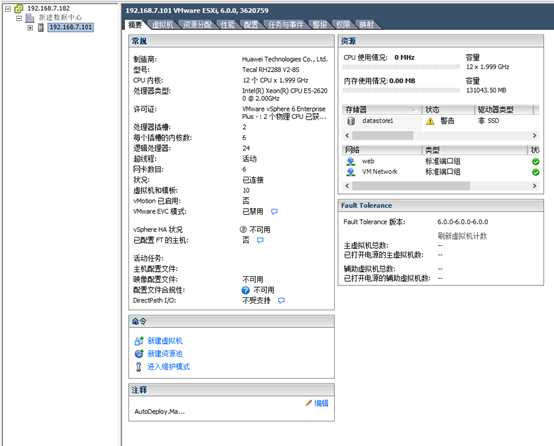Click the green status check for web
554x446 pixels.
536,162
